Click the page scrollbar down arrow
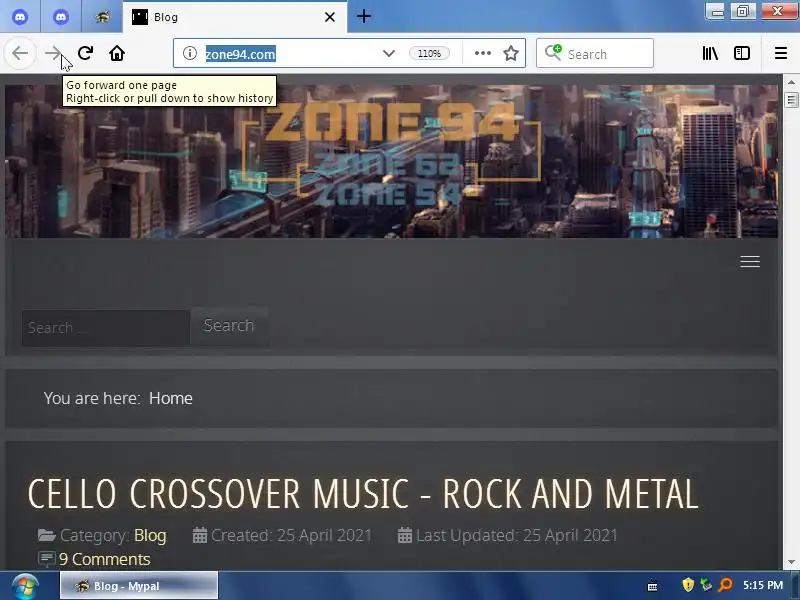This screenshot has height=600, width=800. point(791,562)
